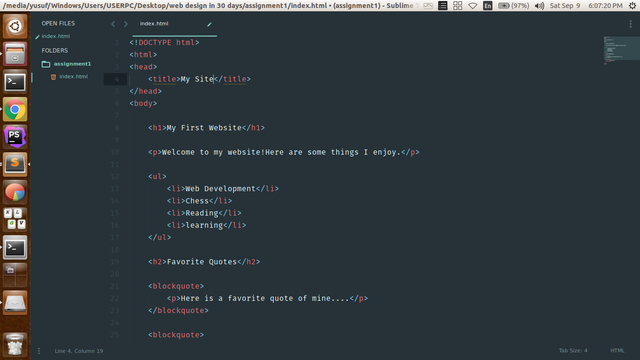Screen dimensions: 640x360
Task: Switch to the second Terminal icon above workspace switcher
Action: pos(15,247)
